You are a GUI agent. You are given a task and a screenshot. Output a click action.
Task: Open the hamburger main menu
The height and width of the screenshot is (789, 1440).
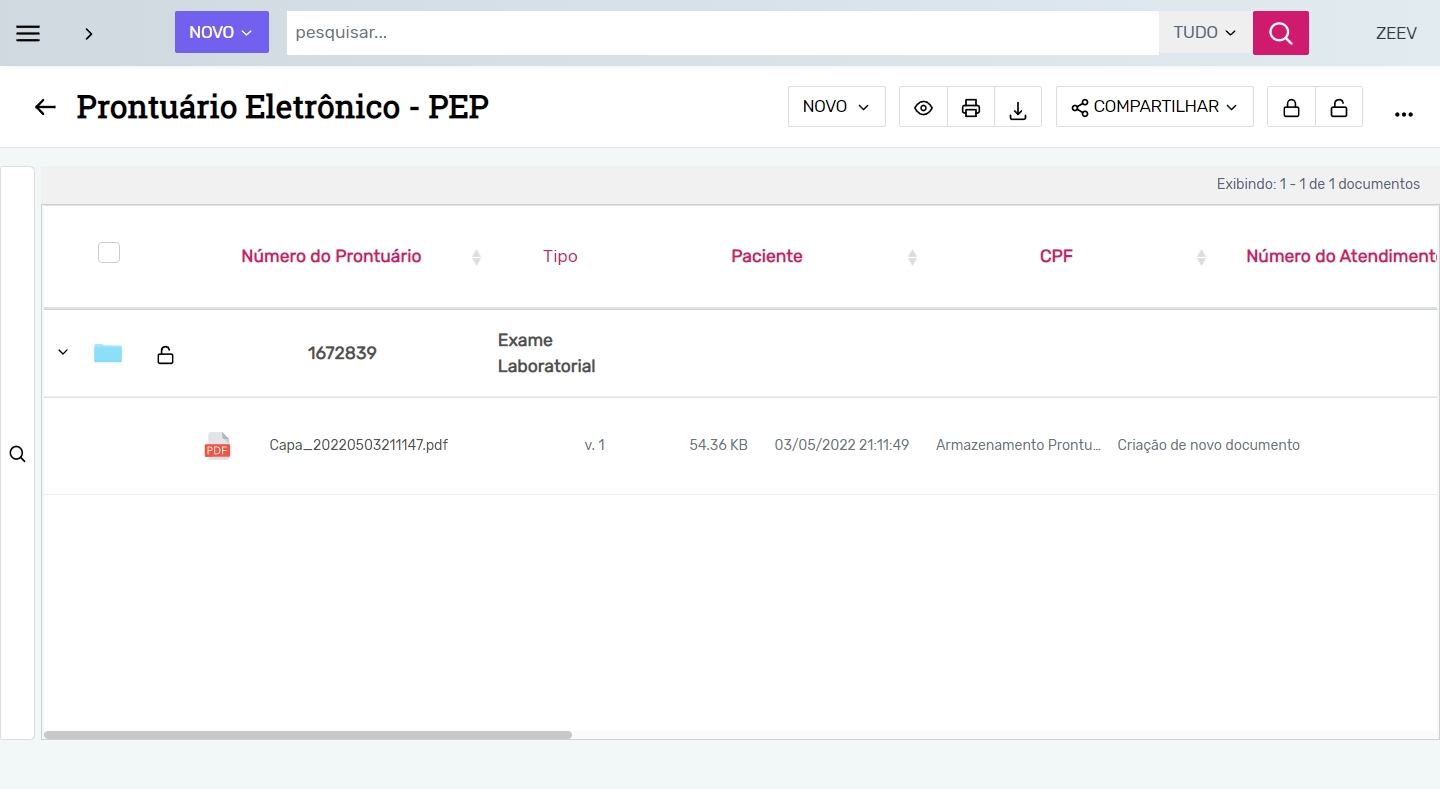click(28, 33)
